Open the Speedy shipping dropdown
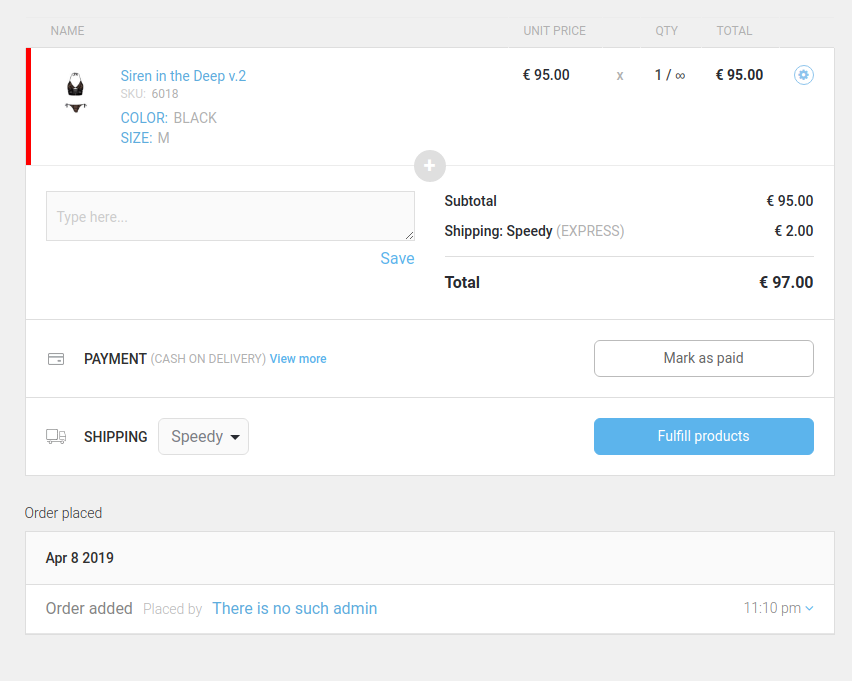The height and width of the screenshot is (681, 852). (x=203, y=436)
